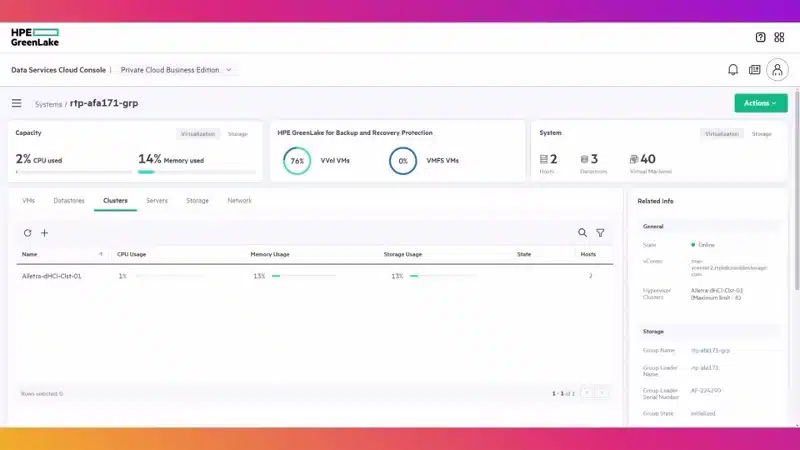Click the page vertical scrollbar
800x450 pixels.
pyautogui.click(x=797, y=189)
